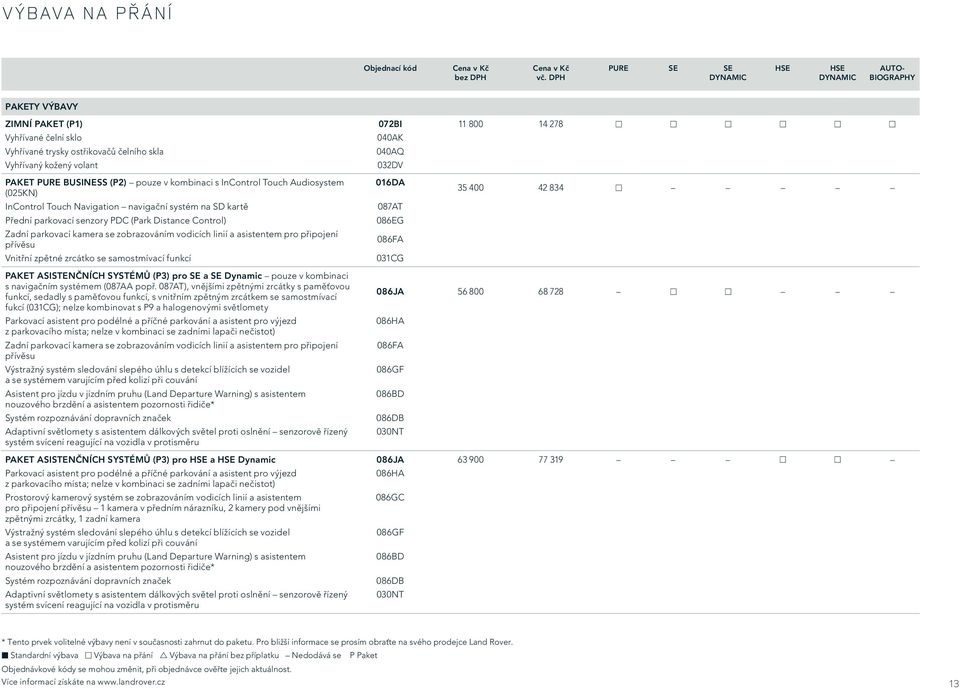Click Vyhřívané čelní sklo item

click(x=43, y=138)
